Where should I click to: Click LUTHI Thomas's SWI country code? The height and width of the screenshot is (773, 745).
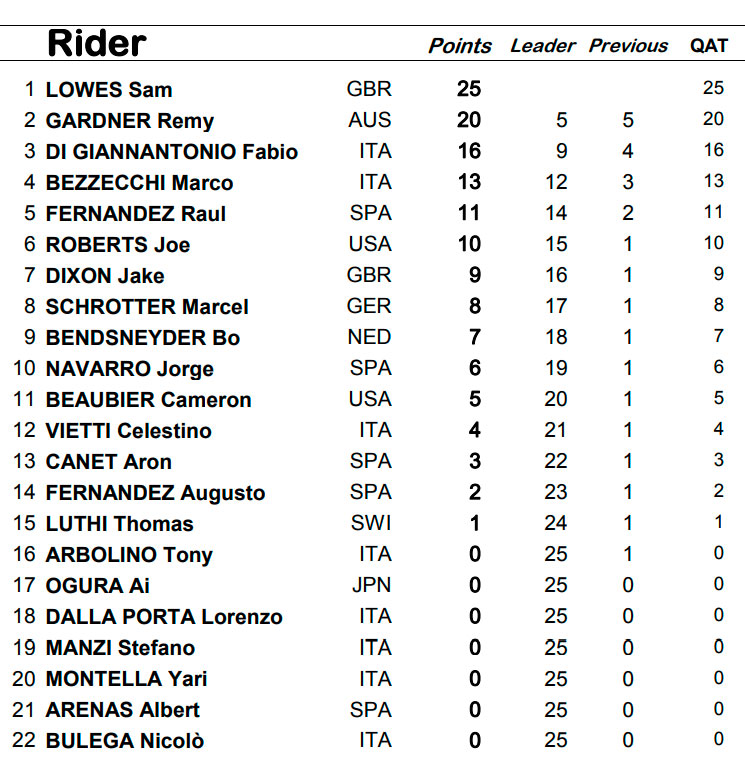[x=371, y=523]
